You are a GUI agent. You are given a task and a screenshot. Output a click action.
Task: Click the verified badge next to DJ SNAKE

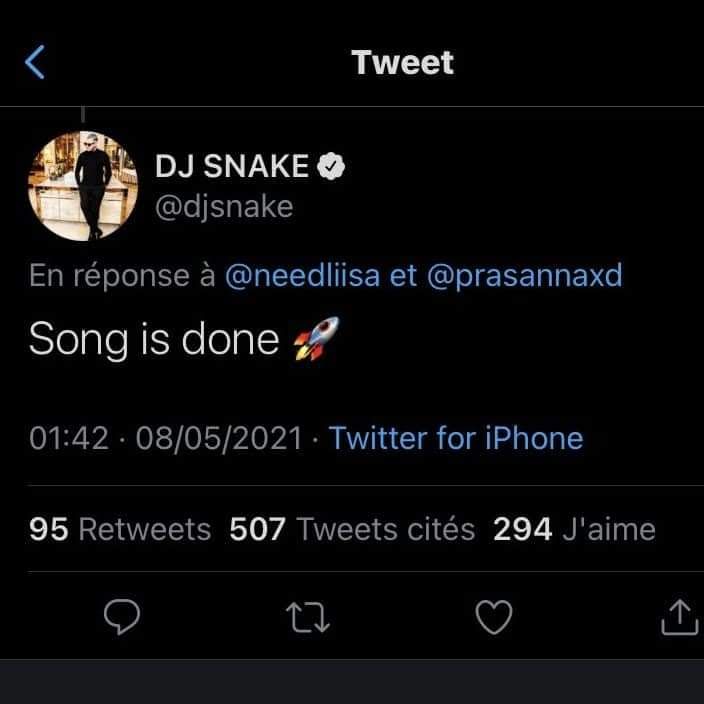point(331,168)
